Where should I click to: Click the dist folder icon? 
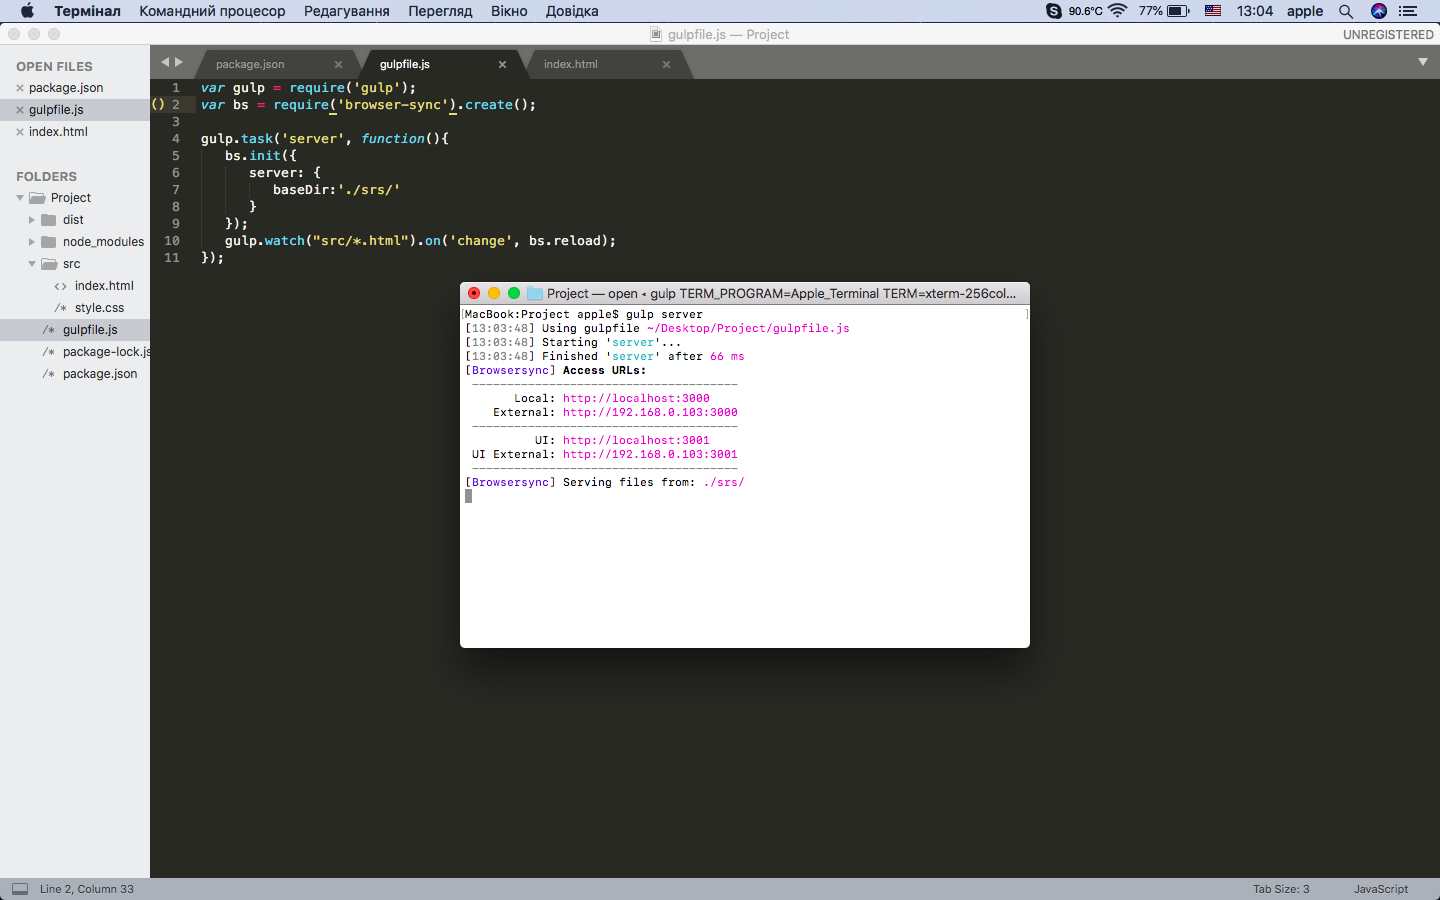[x=48, y=220]
